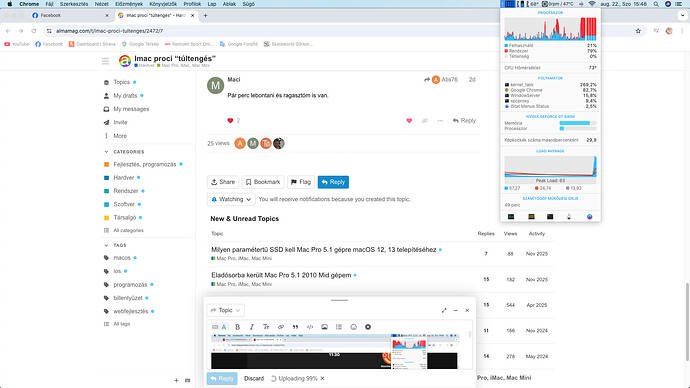Insert a blockquote in the composer
Screen dimensions: 690x388
(295, 327)
